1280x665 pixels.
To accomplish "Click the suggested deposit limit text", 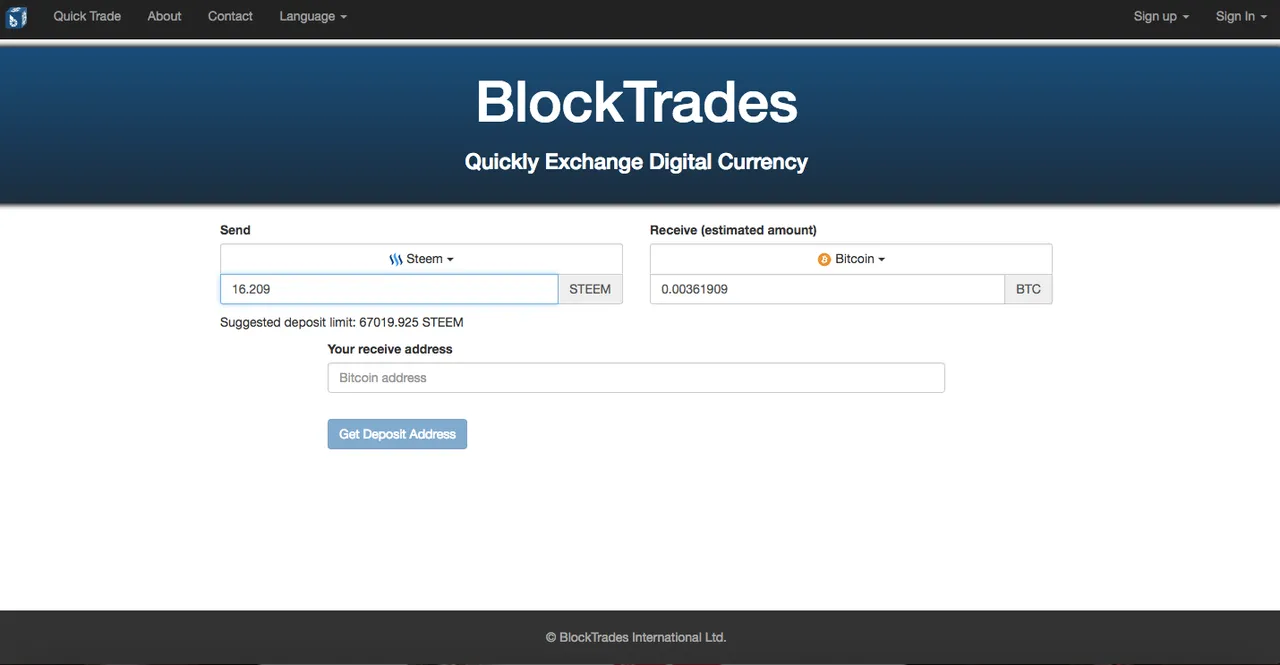I will pyautogui.click(x=342, y=322).
